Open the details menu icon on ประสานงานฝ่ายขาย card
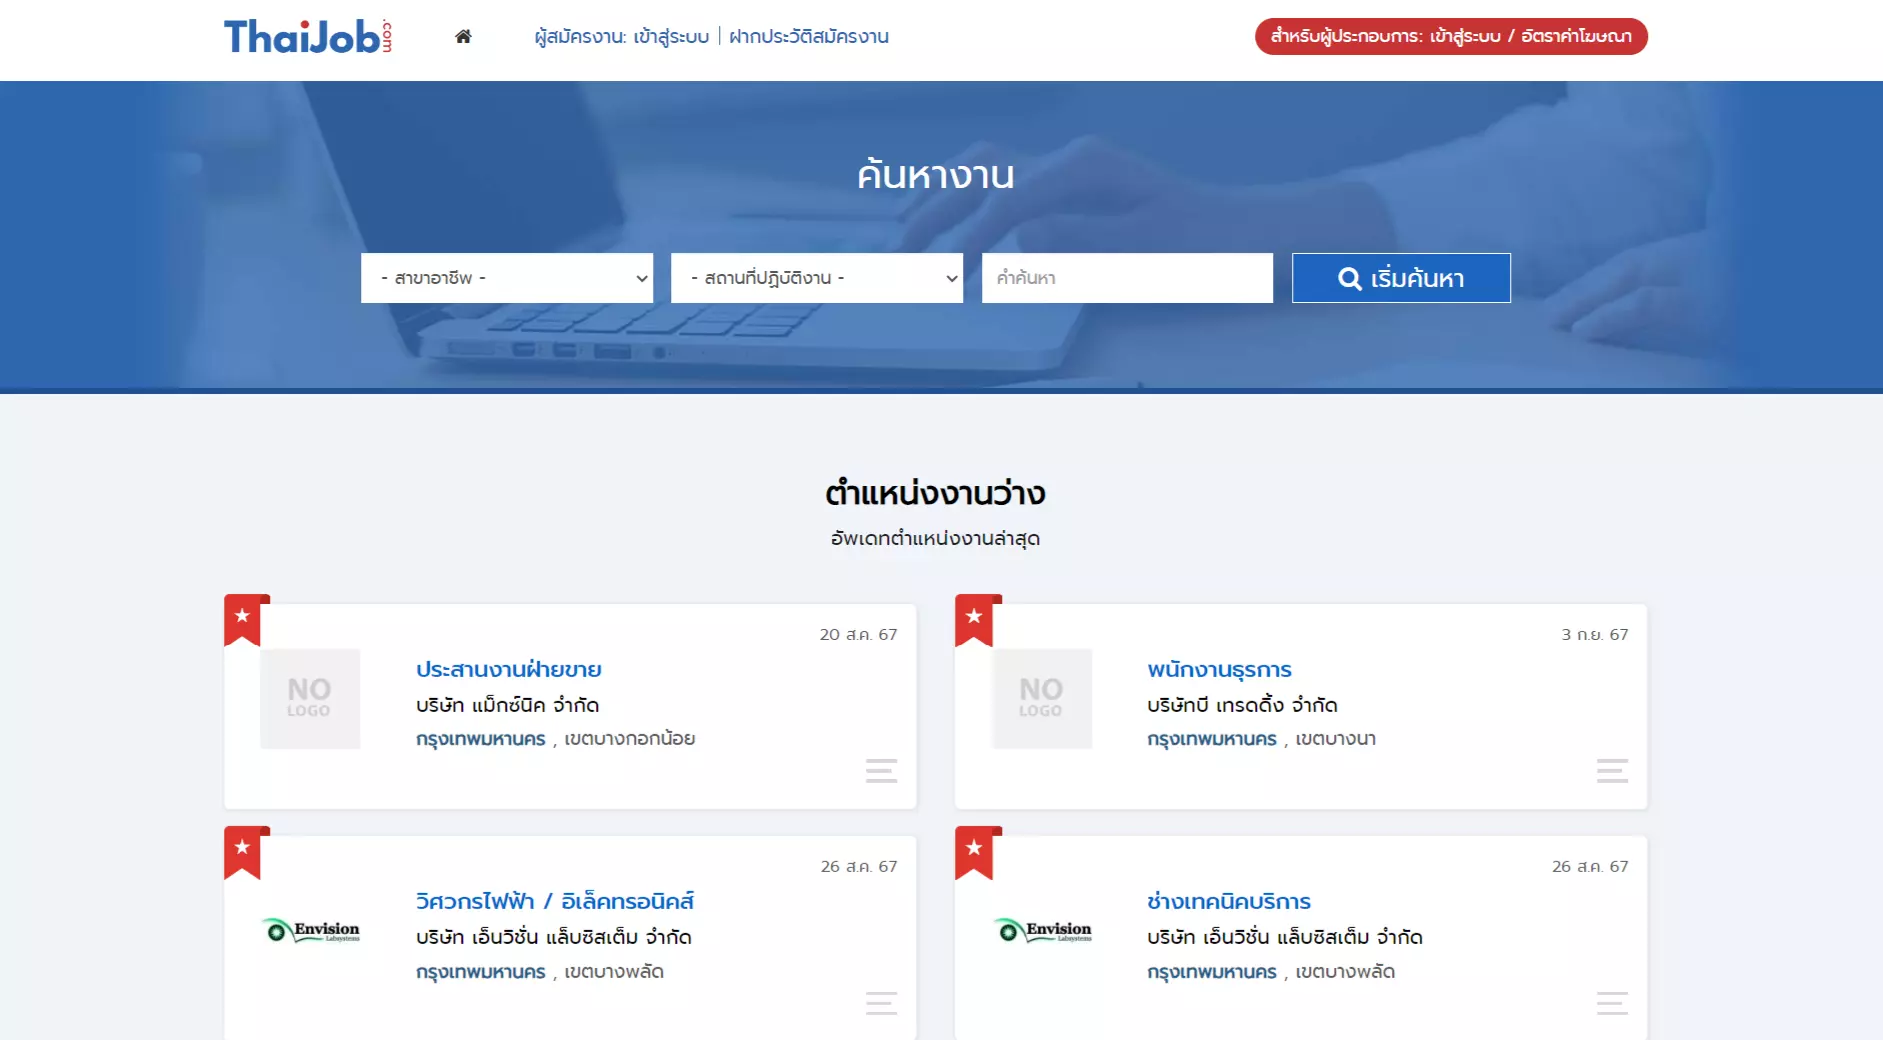 881,771
